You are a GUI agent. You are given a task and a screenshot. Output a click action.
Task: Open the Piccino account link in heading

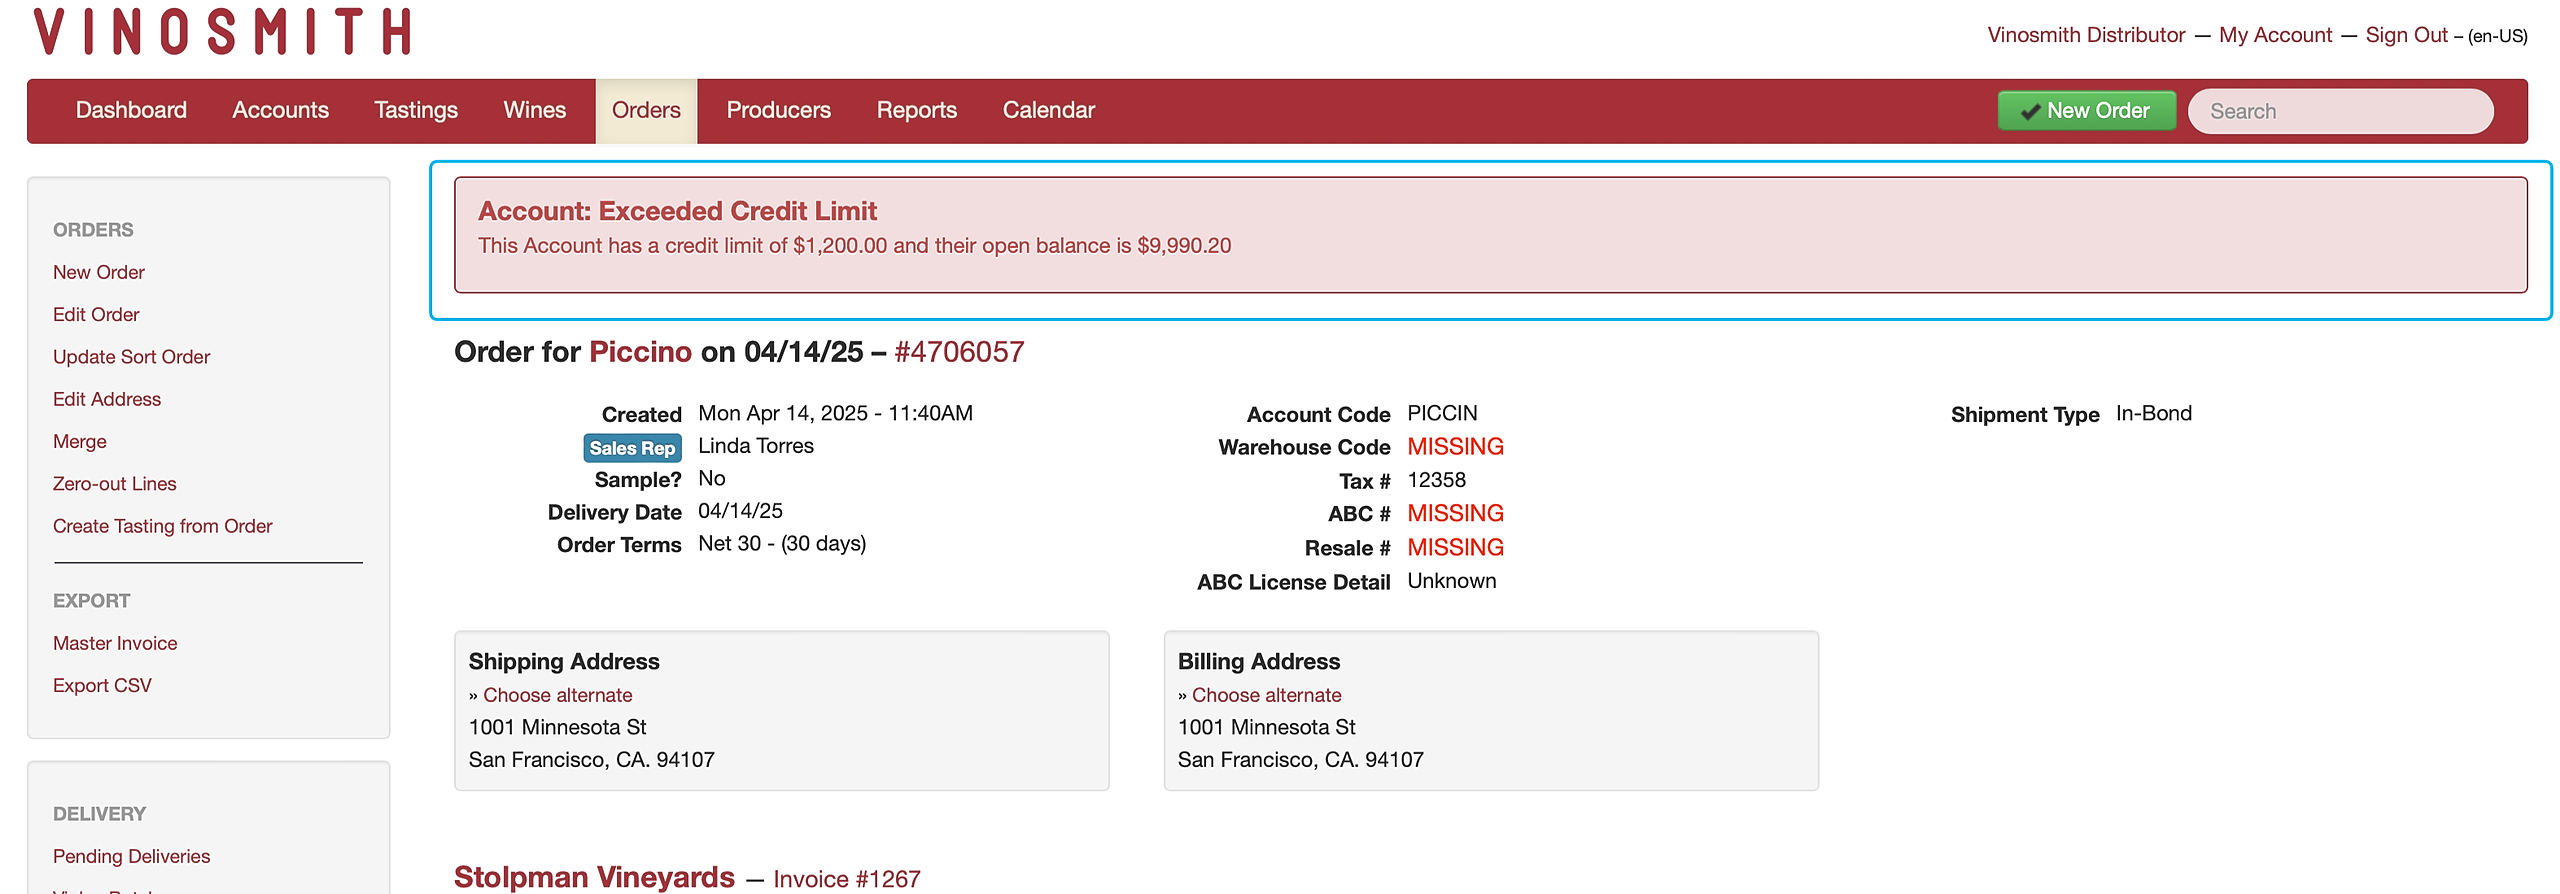(640, 352)
